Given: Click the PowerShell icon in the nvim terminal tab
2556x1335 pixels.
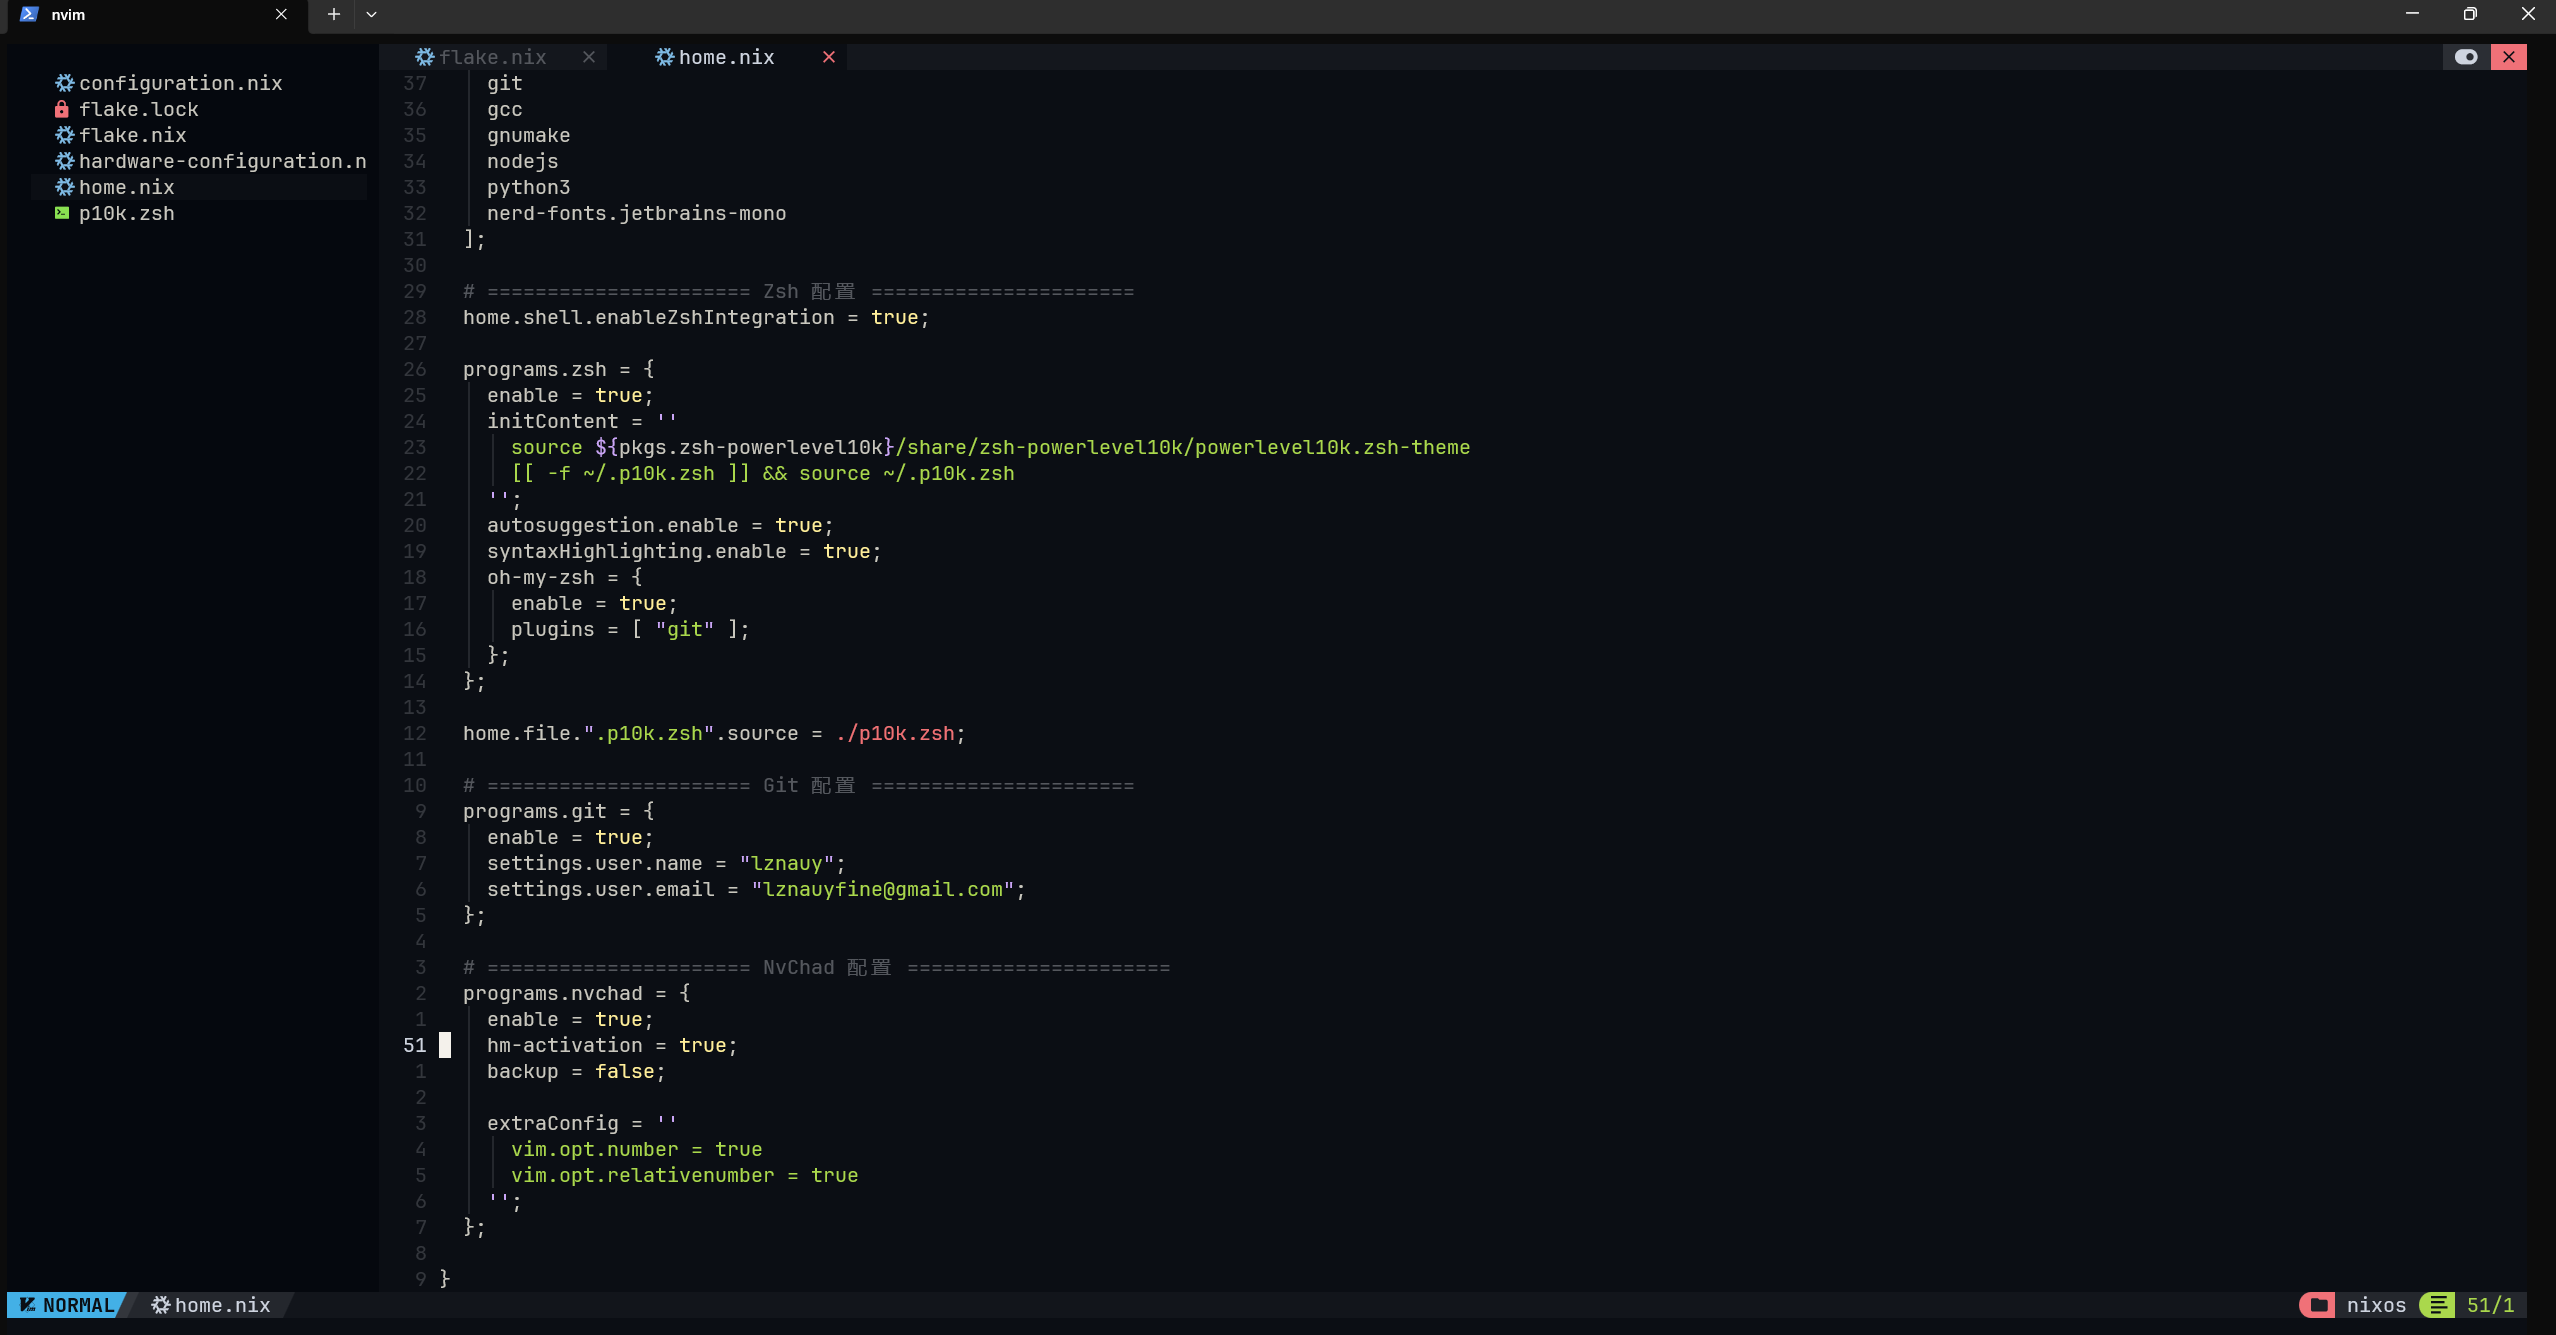Looking at the screenshot, I should click(x=29, y=14).
